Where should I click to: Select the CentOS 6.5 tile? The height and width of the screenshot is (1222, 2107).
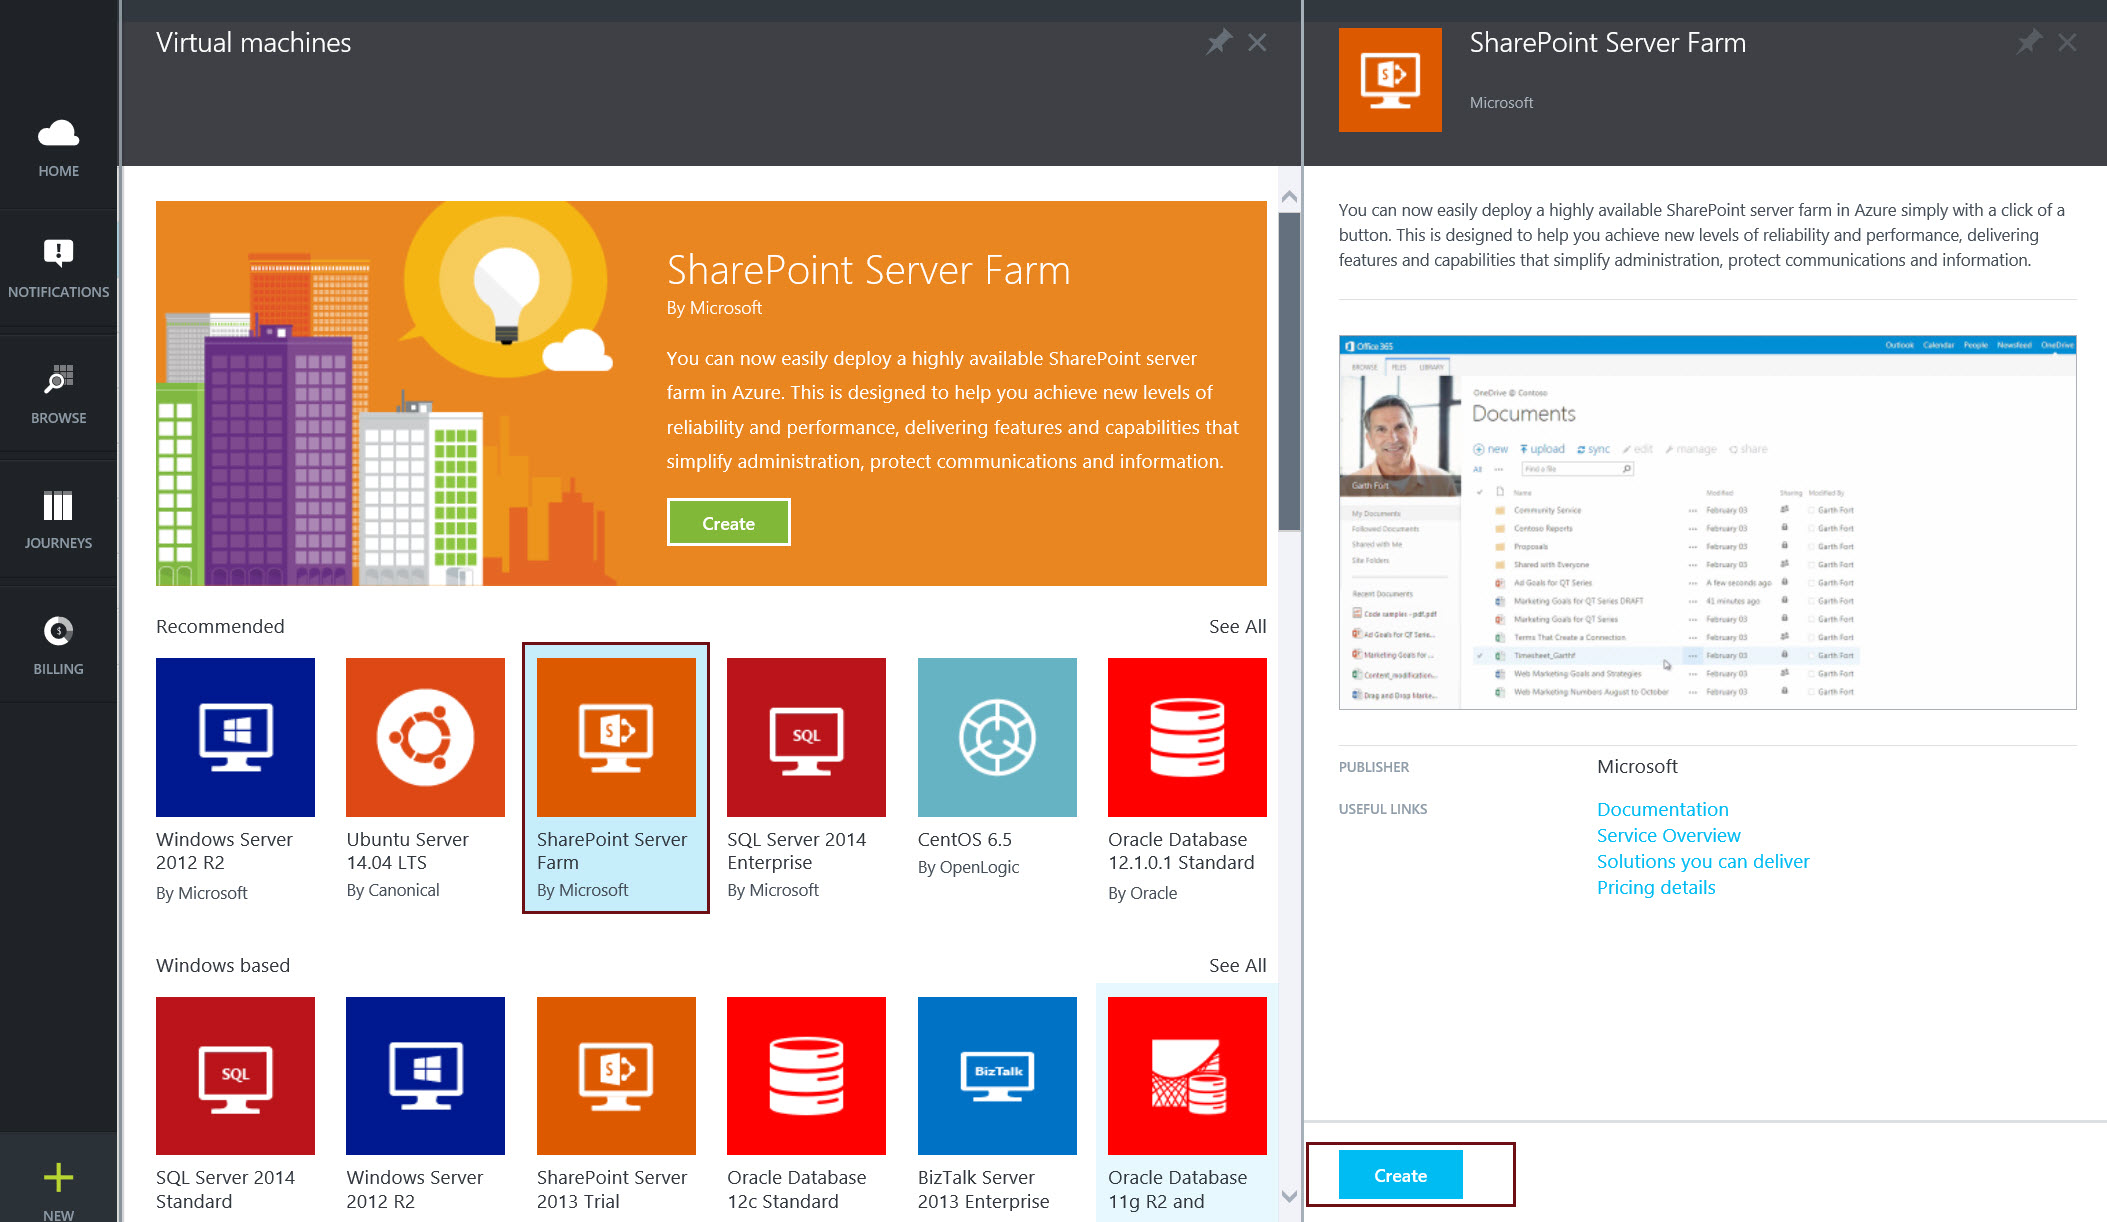(997, 768)
